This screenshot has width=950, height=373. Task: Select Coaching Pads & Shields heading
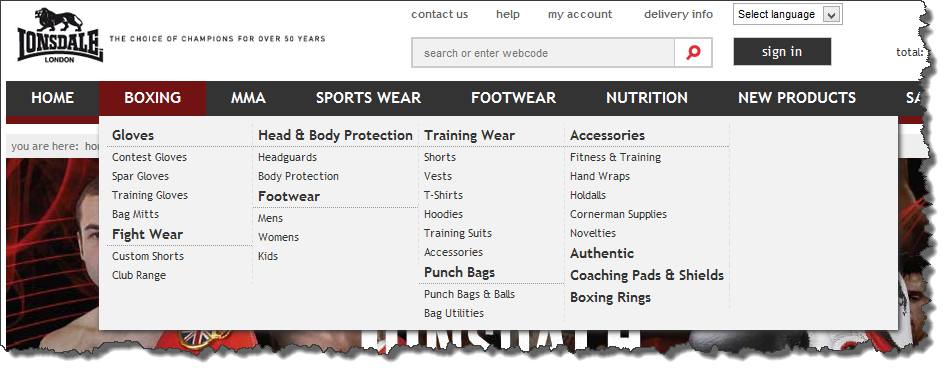(x=647, y=276)
